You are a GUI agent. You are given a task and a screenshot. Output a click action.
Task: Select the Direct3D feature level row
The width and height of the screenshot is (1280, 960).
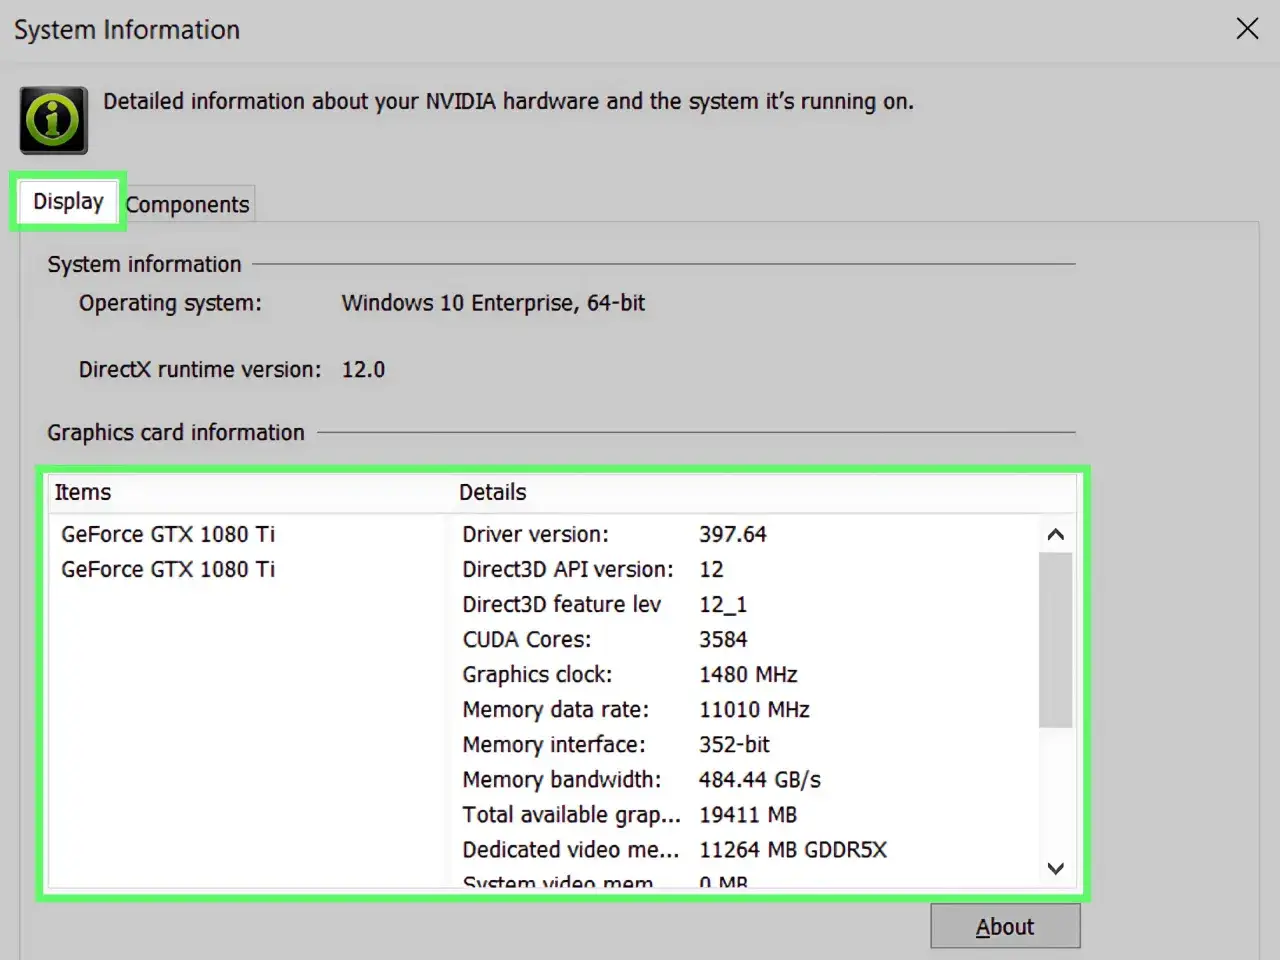tap(745, 604)
